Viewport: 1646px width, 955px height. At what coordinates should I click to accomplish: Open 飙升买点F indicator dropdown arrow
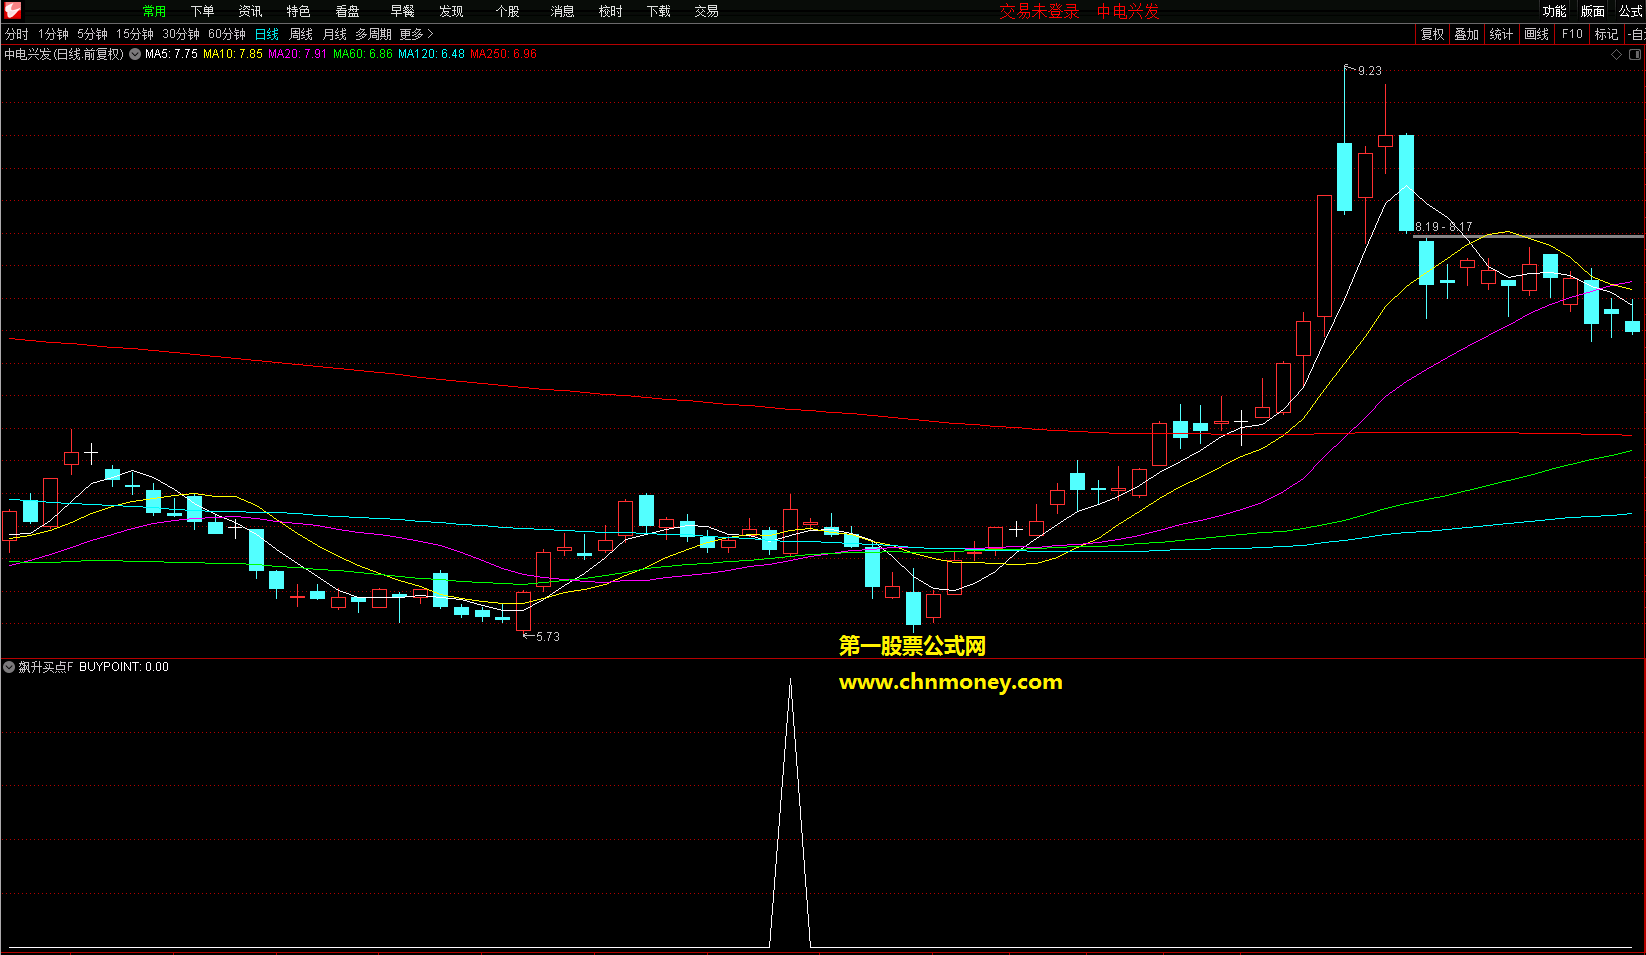coord(9,667)
